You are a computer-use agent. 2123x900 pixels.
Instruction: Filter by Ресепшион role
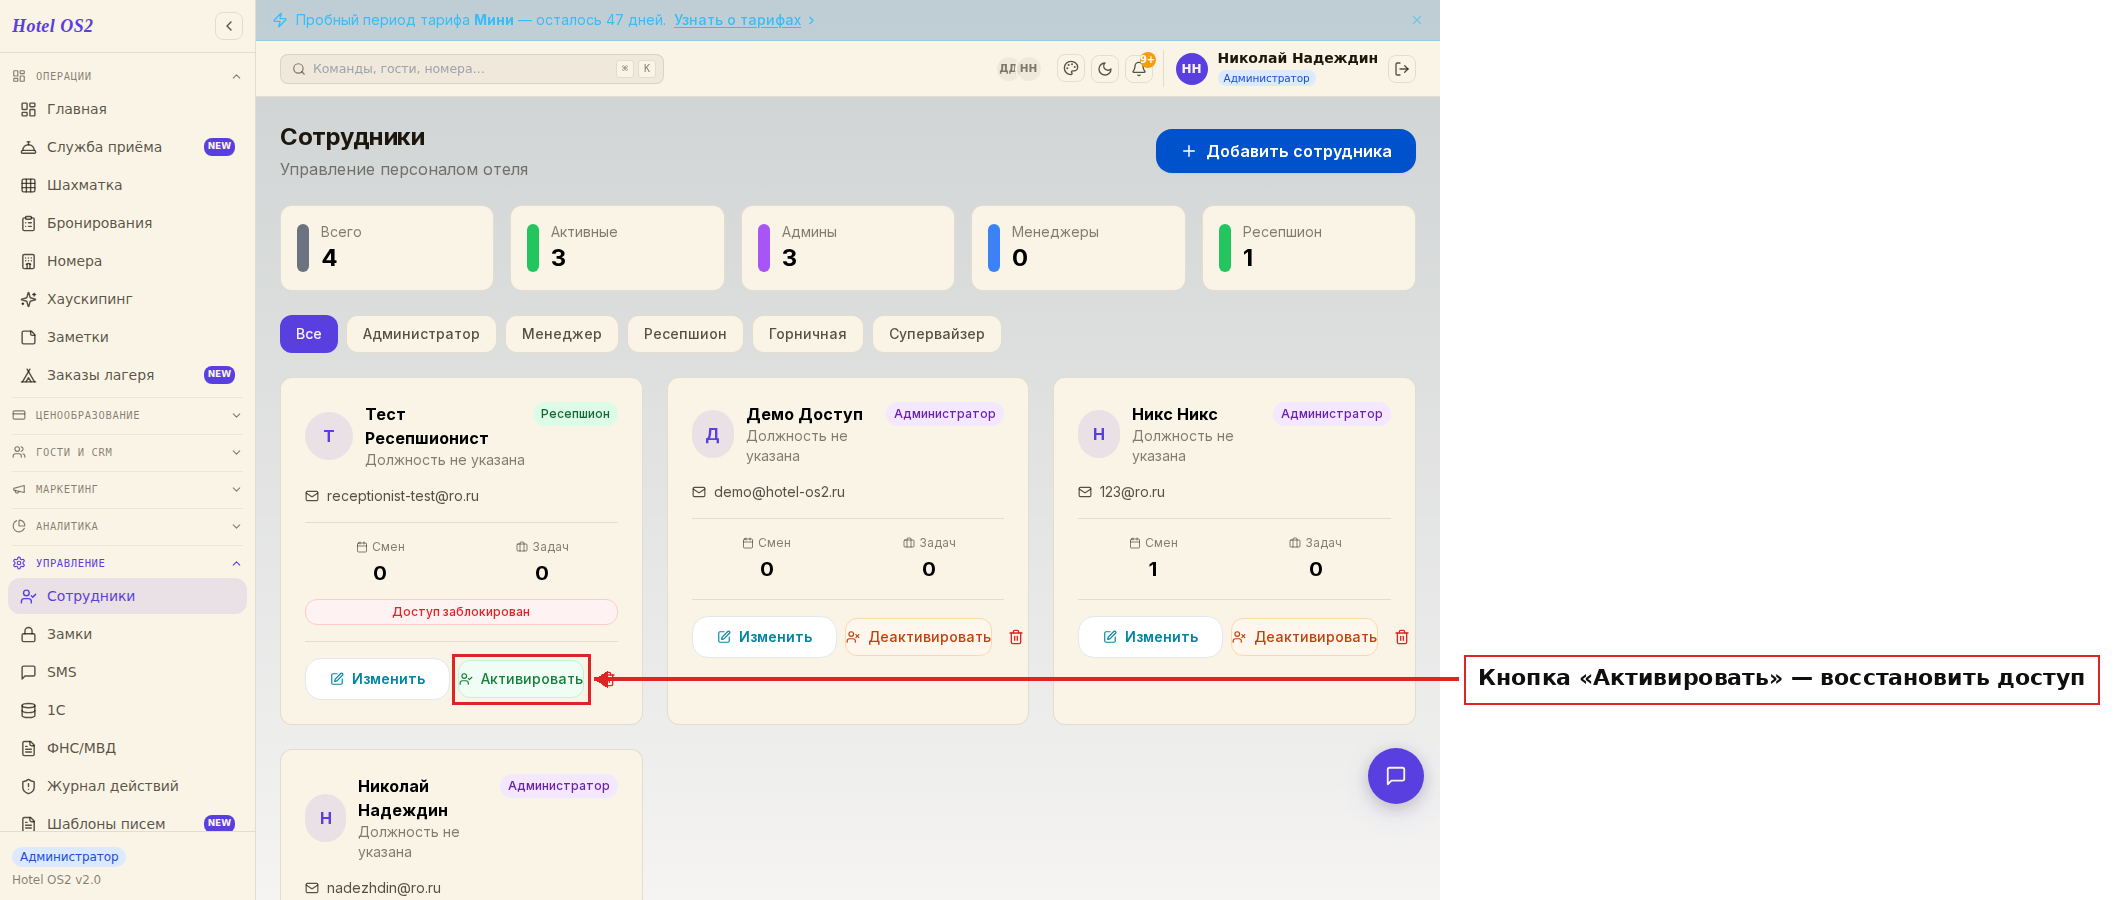[685, 334]
